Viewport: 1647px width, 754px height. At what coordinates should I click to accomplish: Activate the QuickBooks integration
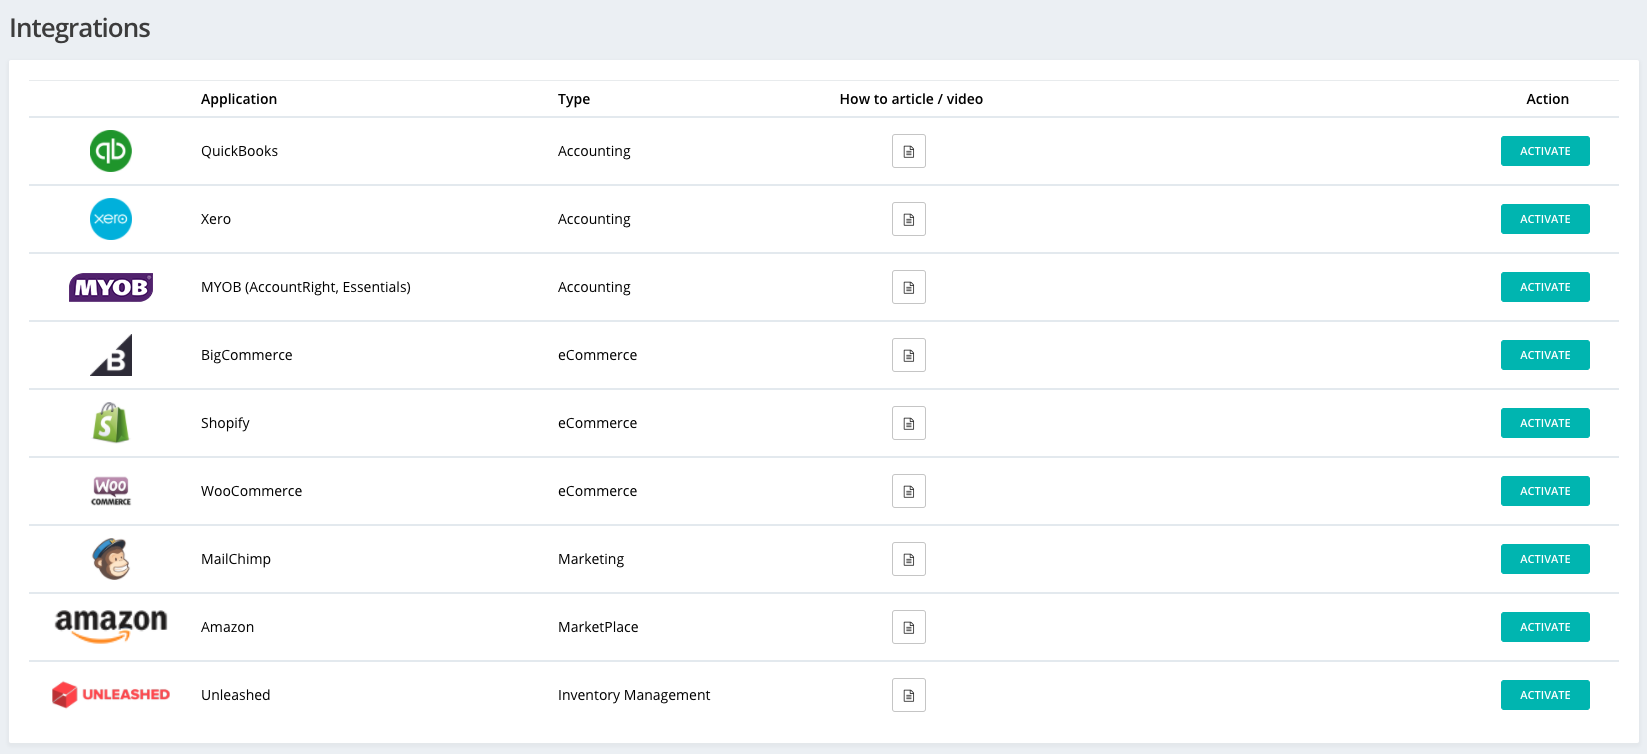(x=1544, y=151)
